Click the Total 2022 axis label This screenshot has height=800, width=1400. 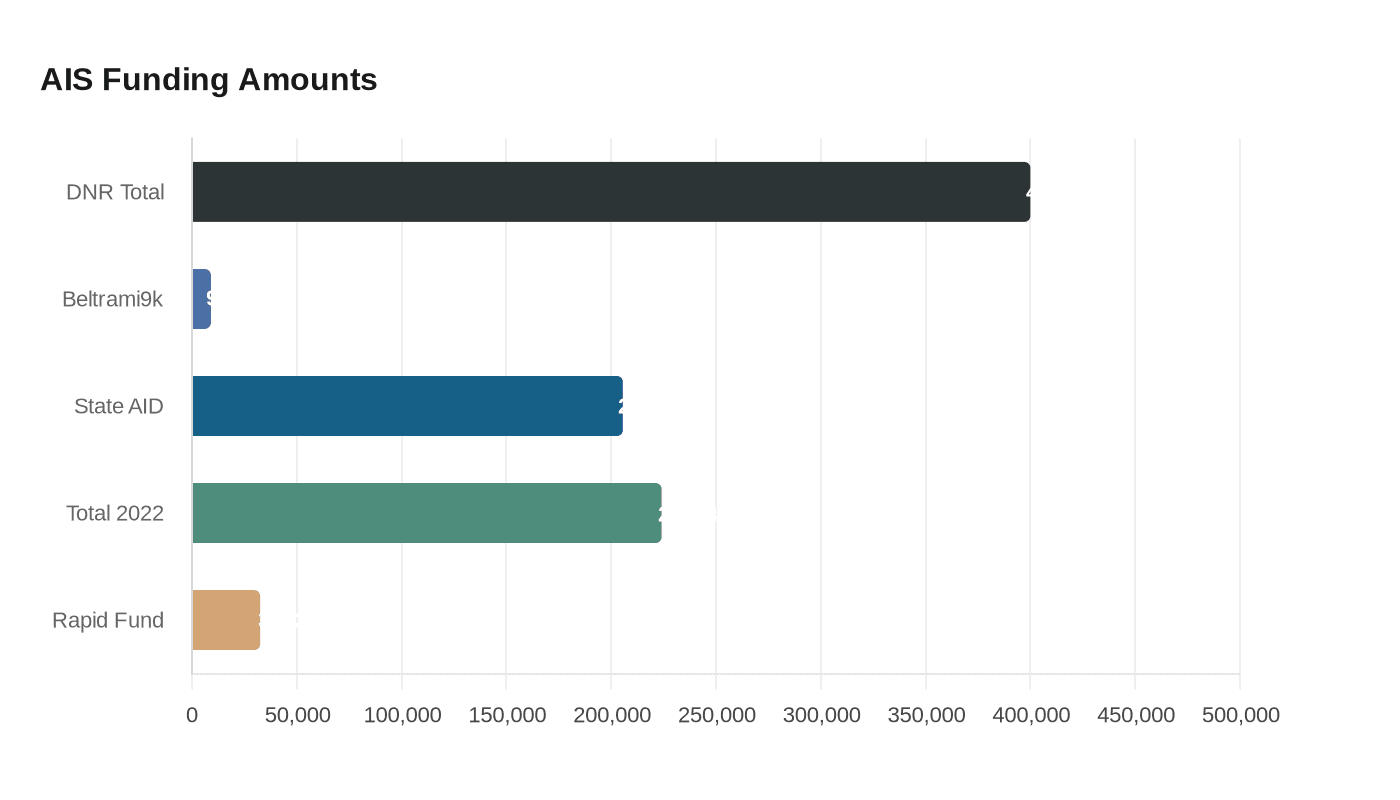pyautogui.click(x=115, y=513)
